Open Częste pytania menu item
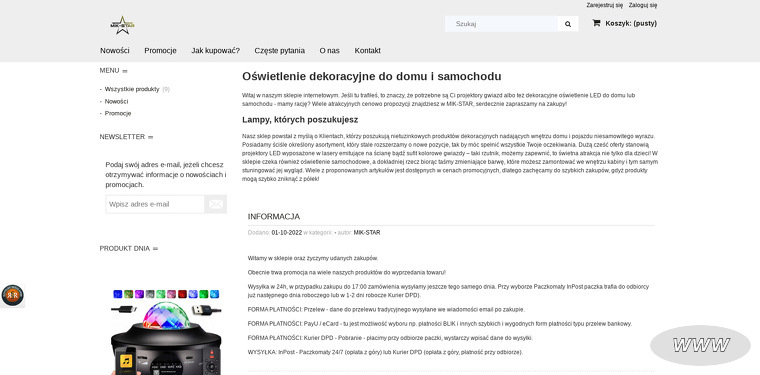 pyautogui.click(x=280, y=50)
